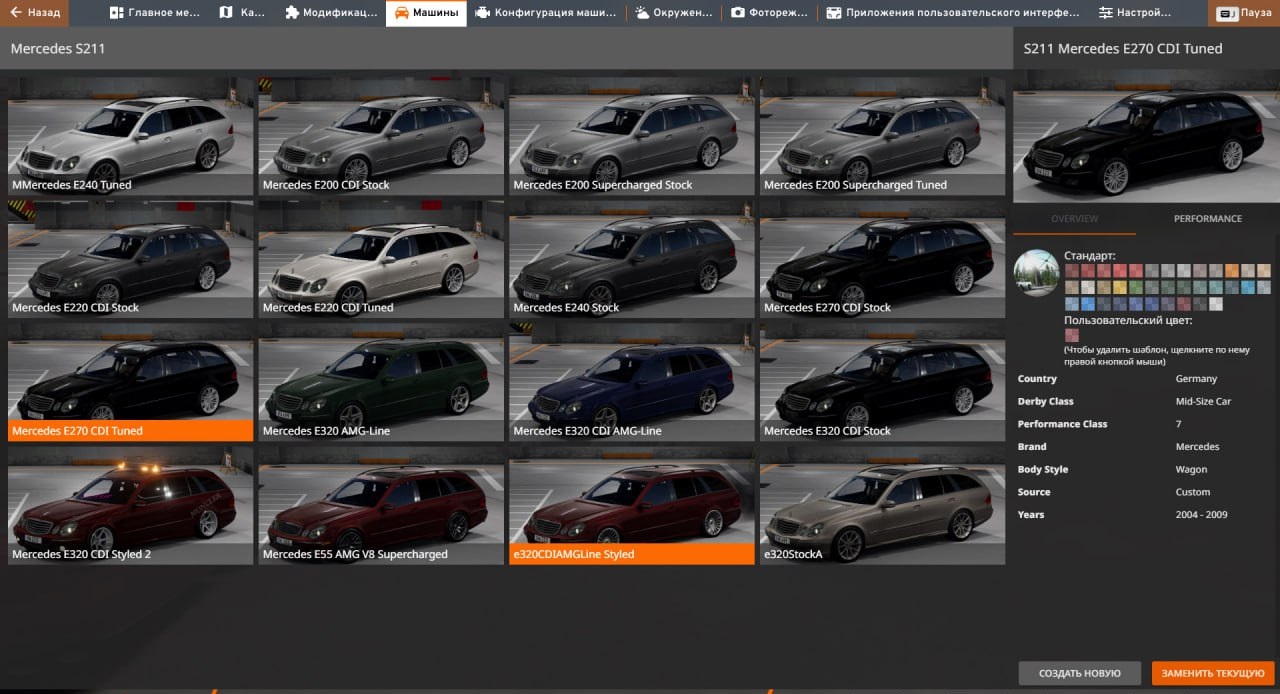Open the sliders Настройки icon
The height and width of the screenshot is (694, 1280).
(x=1105, y=13)
